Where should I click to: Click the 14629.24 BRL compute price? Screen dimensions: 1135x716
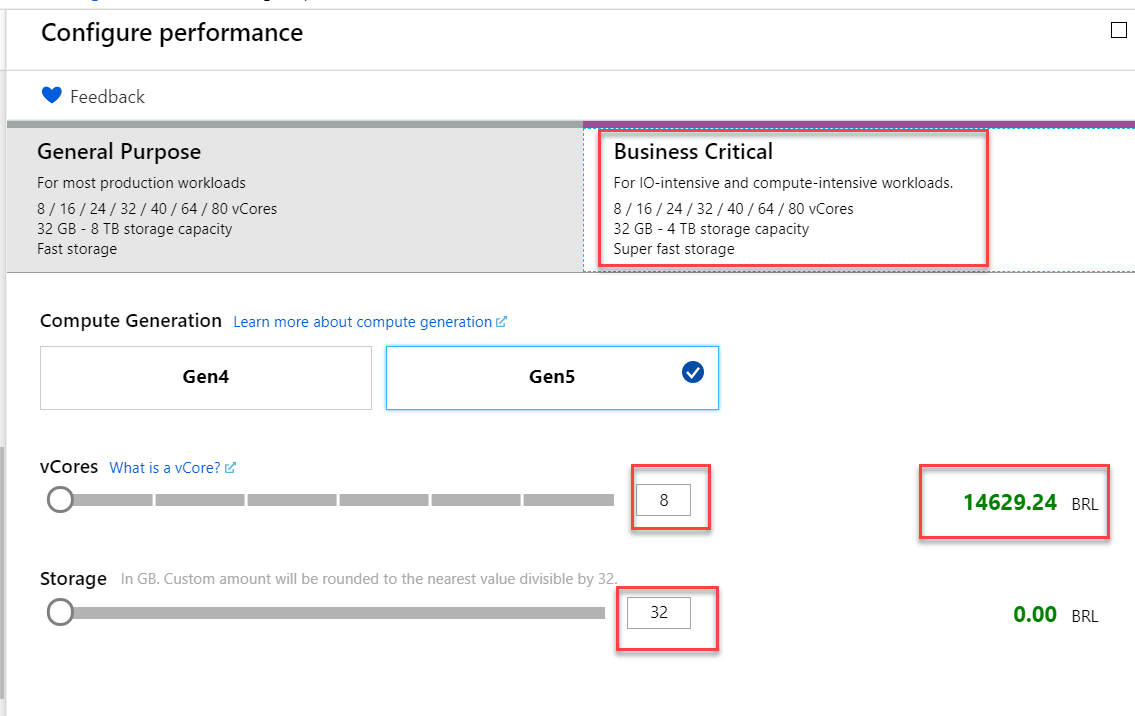coord(1010,503)
